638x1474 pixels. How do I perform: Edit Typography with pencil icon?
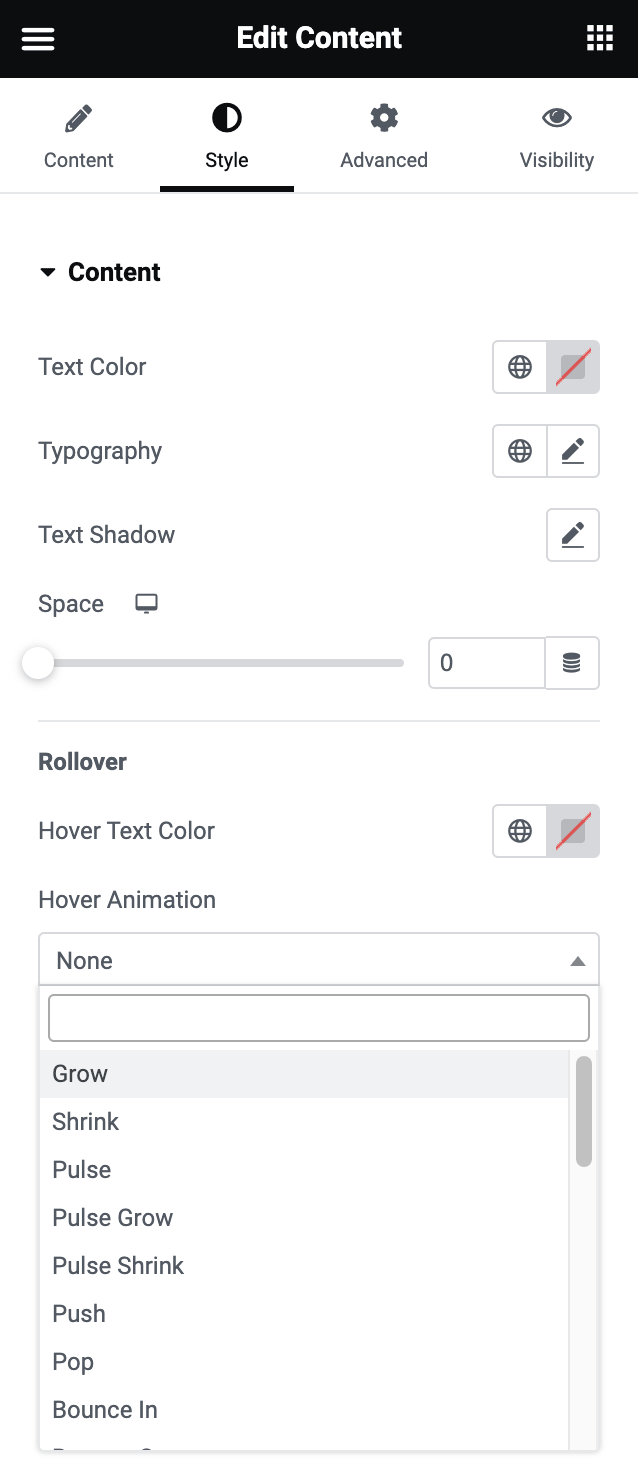click(573, 451)
